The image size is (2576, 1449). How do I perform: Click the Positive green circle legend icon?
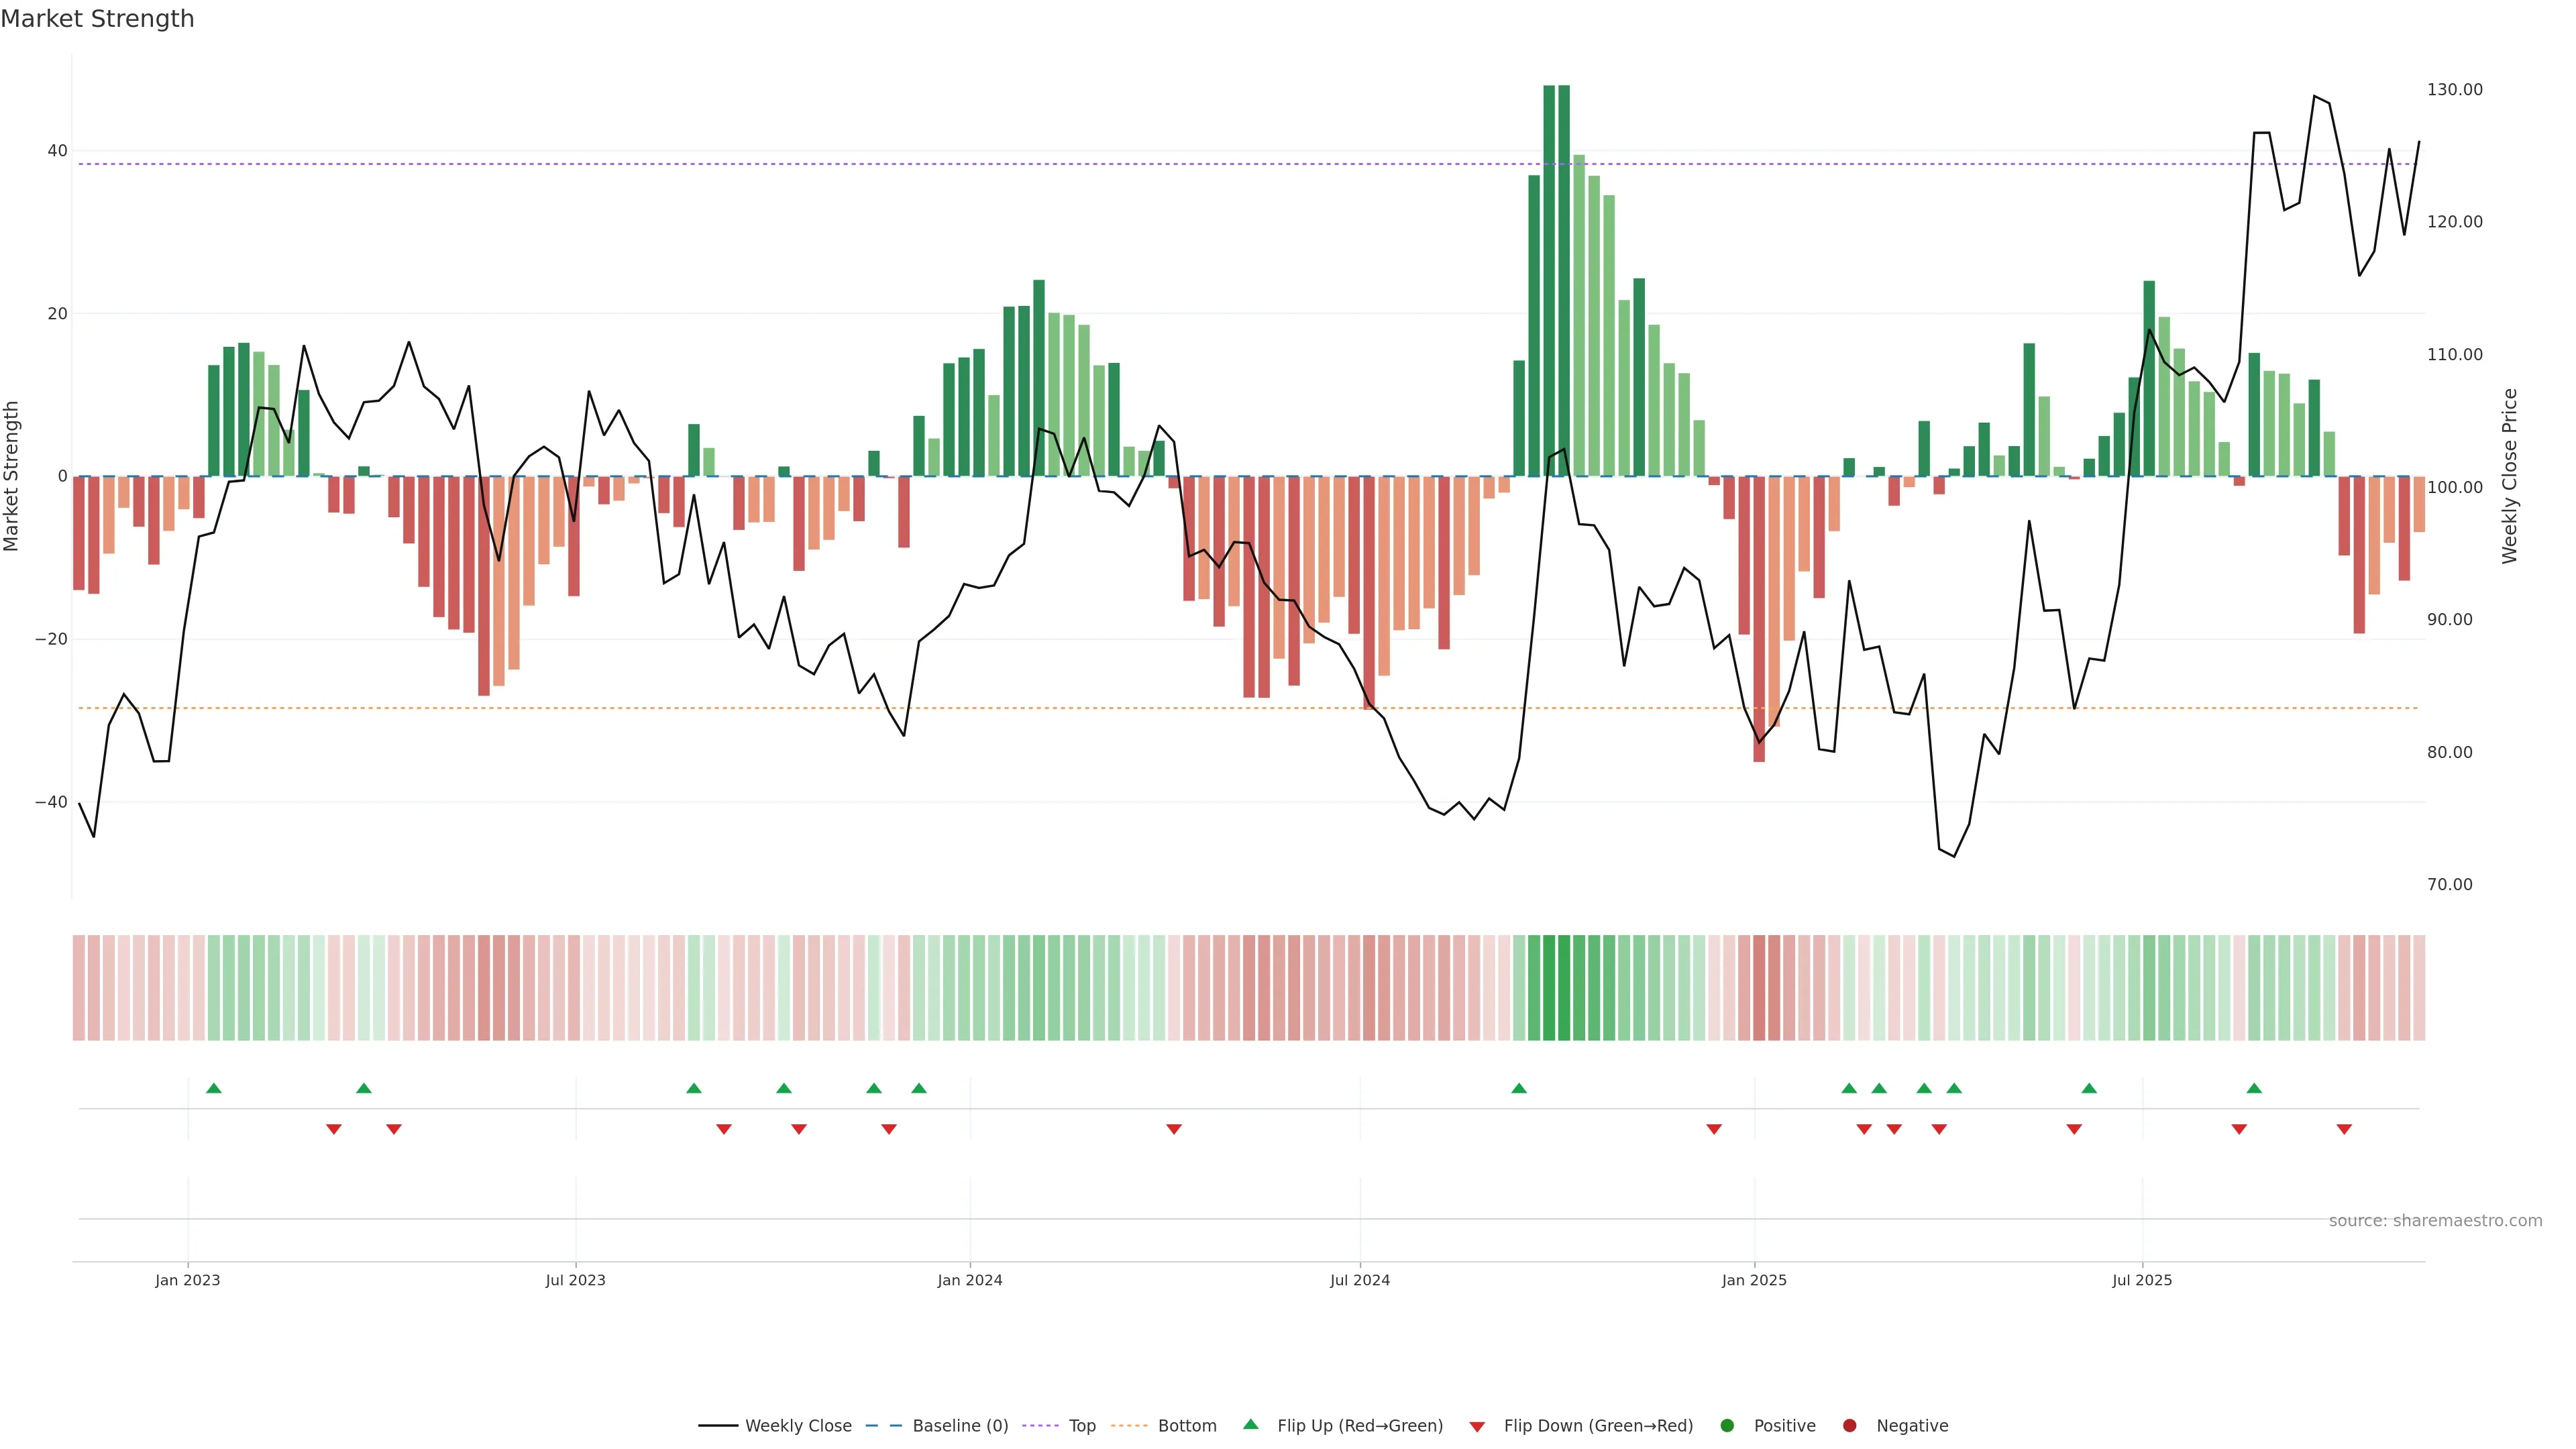click(x=1727, y=1426)
